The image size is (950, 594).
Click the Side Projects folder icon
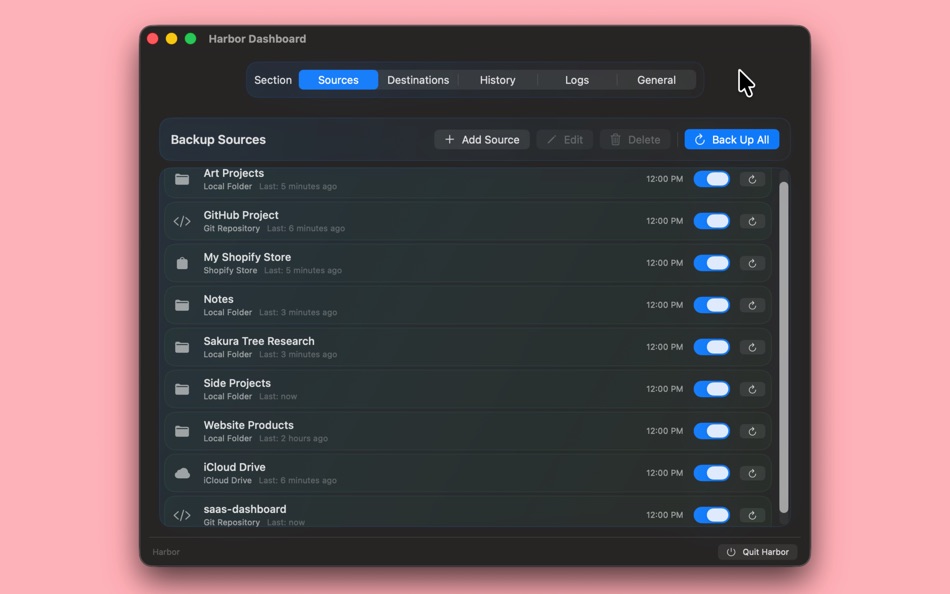point(182,389)
